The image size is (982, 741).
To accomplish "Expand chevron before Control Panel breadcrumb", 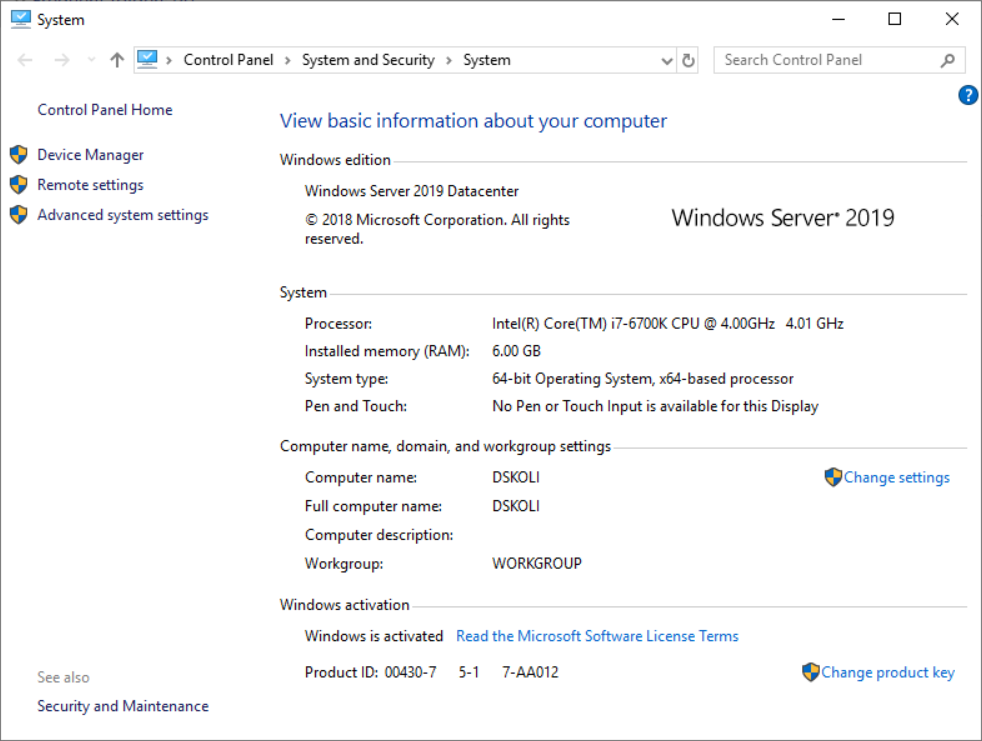I will [x=168, y=61].
